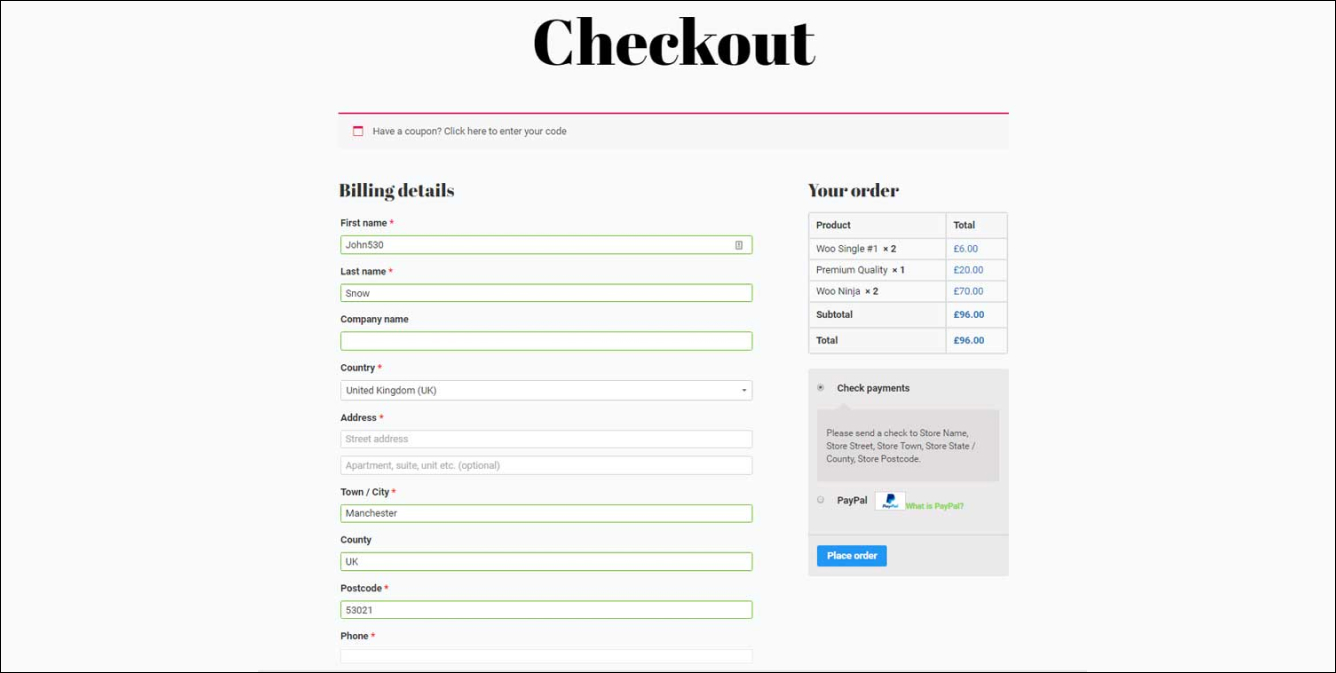Open the What is PayPal? link
This screenshot has width=1336, height=673.
[x=935, y=506]
